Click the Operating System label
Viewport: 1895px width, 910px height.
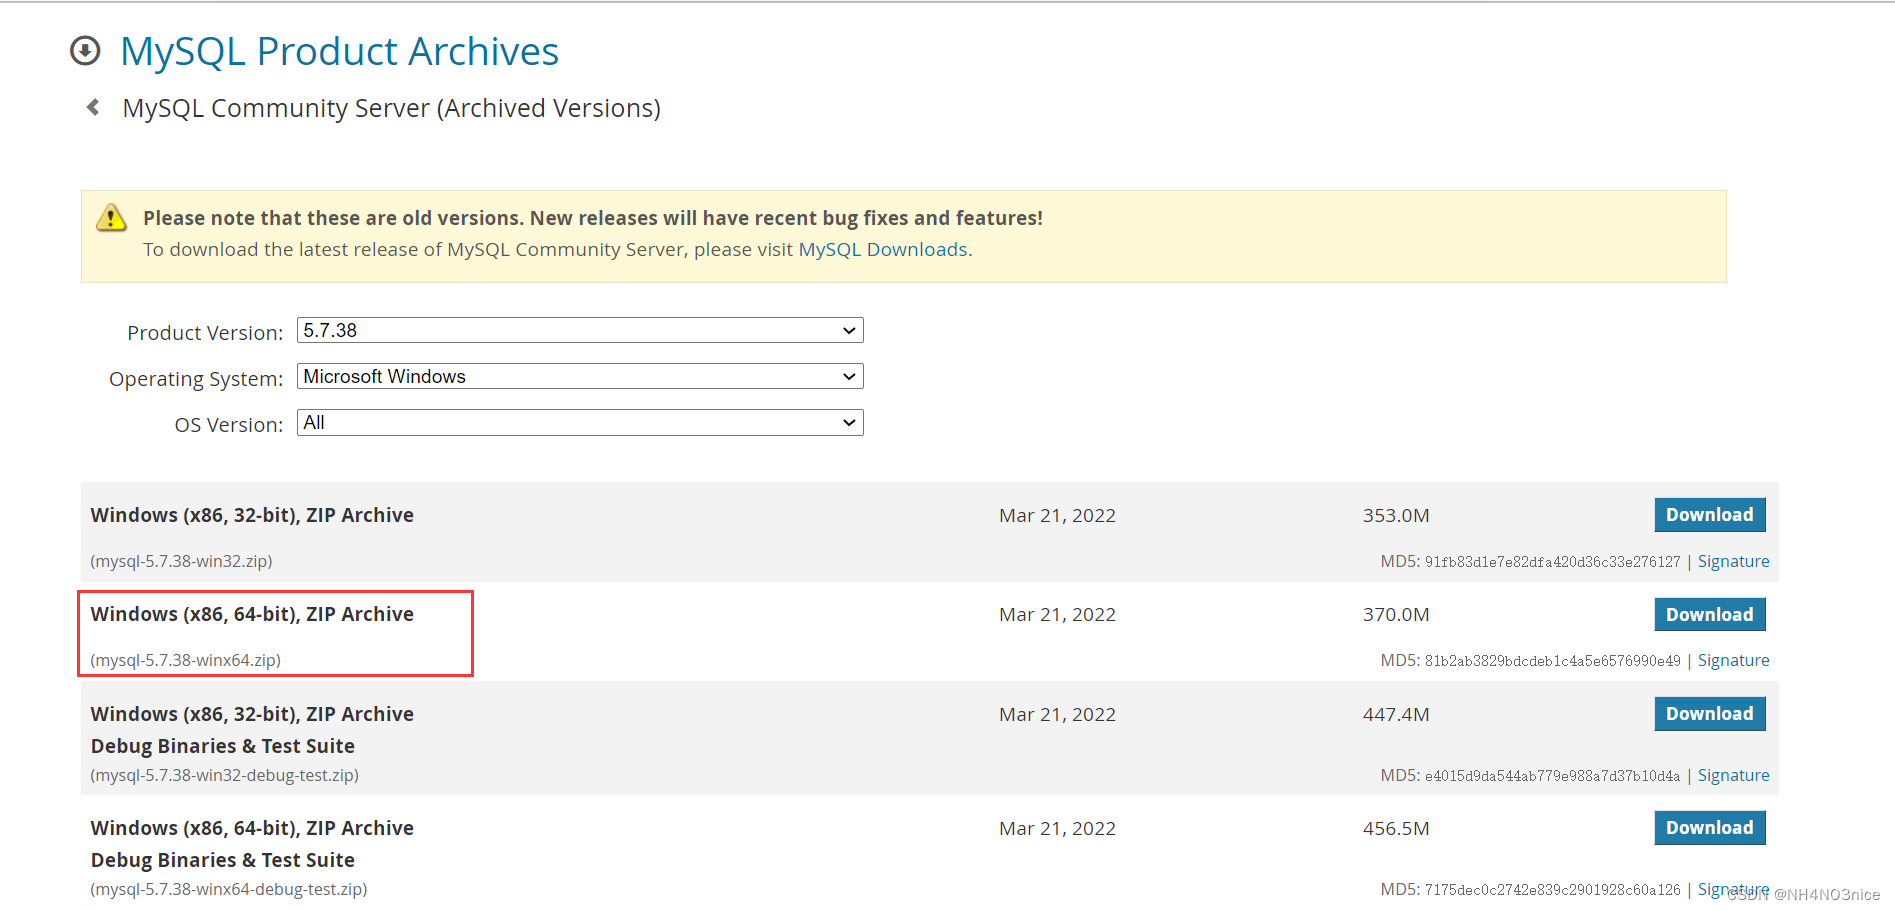pyautogui.click(x=196, y=378)
